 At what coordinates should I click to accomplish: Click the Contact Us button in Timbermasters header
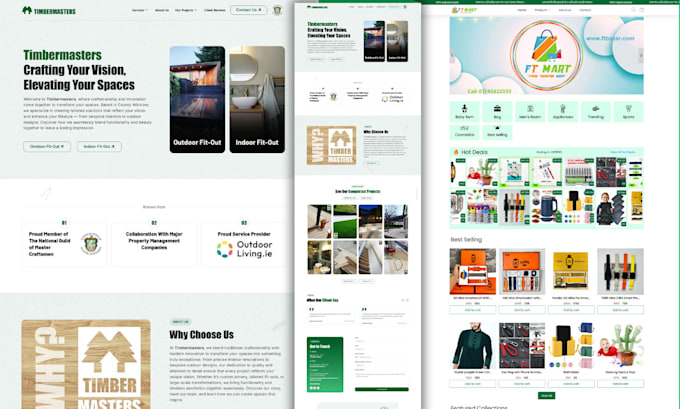pyautogui.click(x=248, y=10)
